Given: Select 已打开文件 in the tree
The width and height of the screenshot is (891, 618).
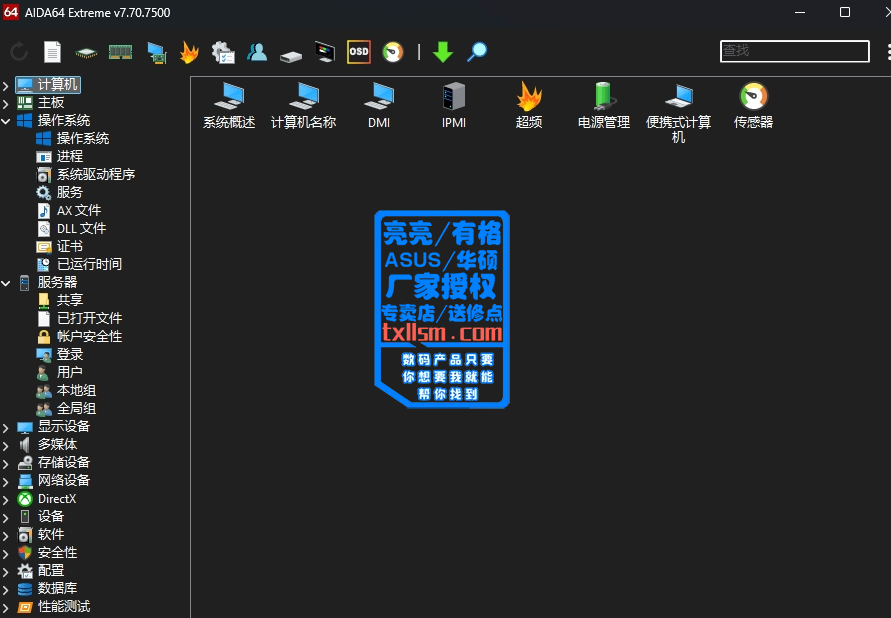Looking at the screenshot, I should [79, 318].
